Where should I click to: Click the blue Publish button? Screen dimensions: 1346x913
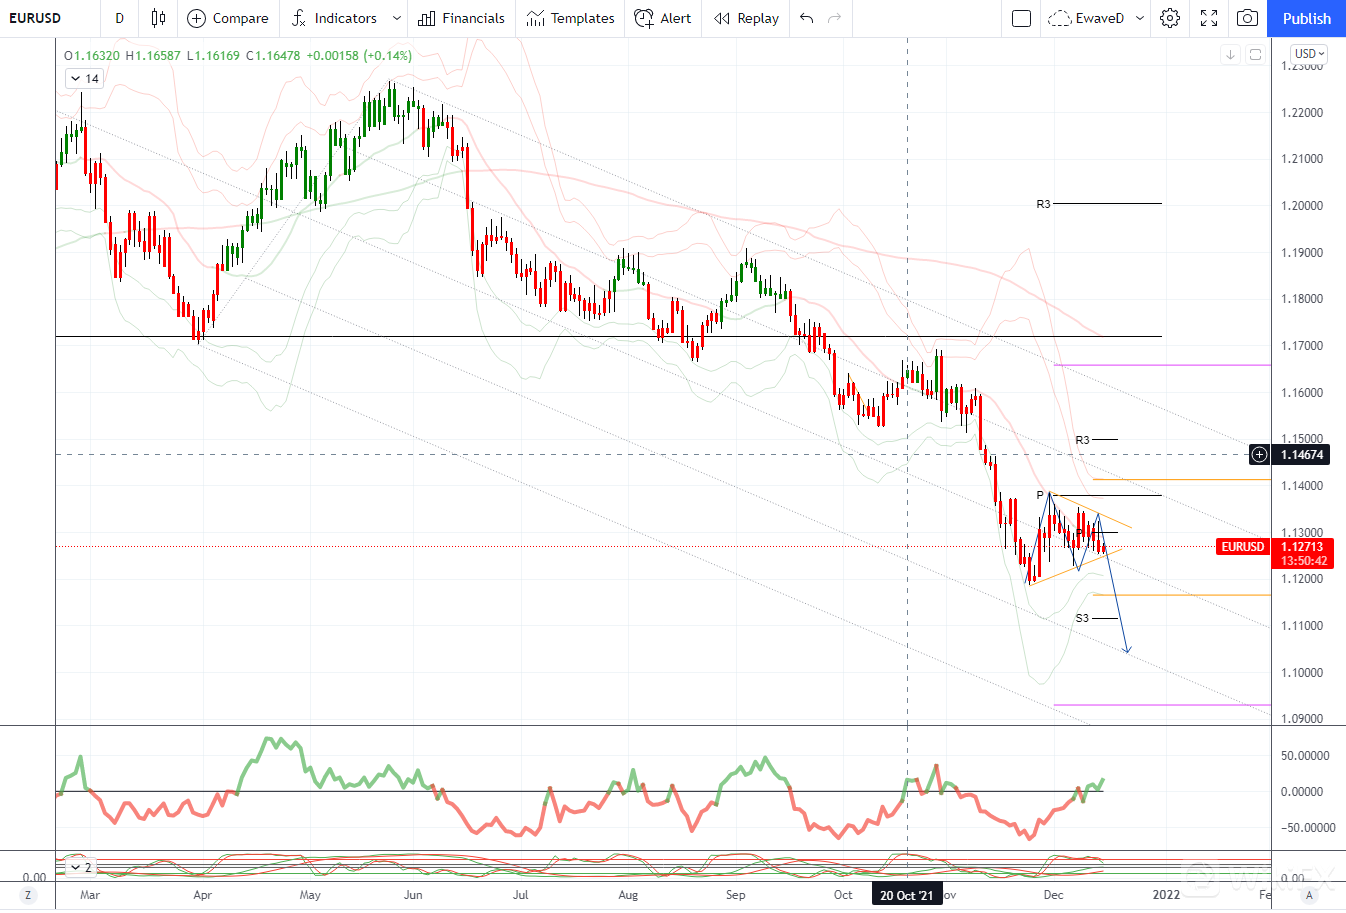1306,18
